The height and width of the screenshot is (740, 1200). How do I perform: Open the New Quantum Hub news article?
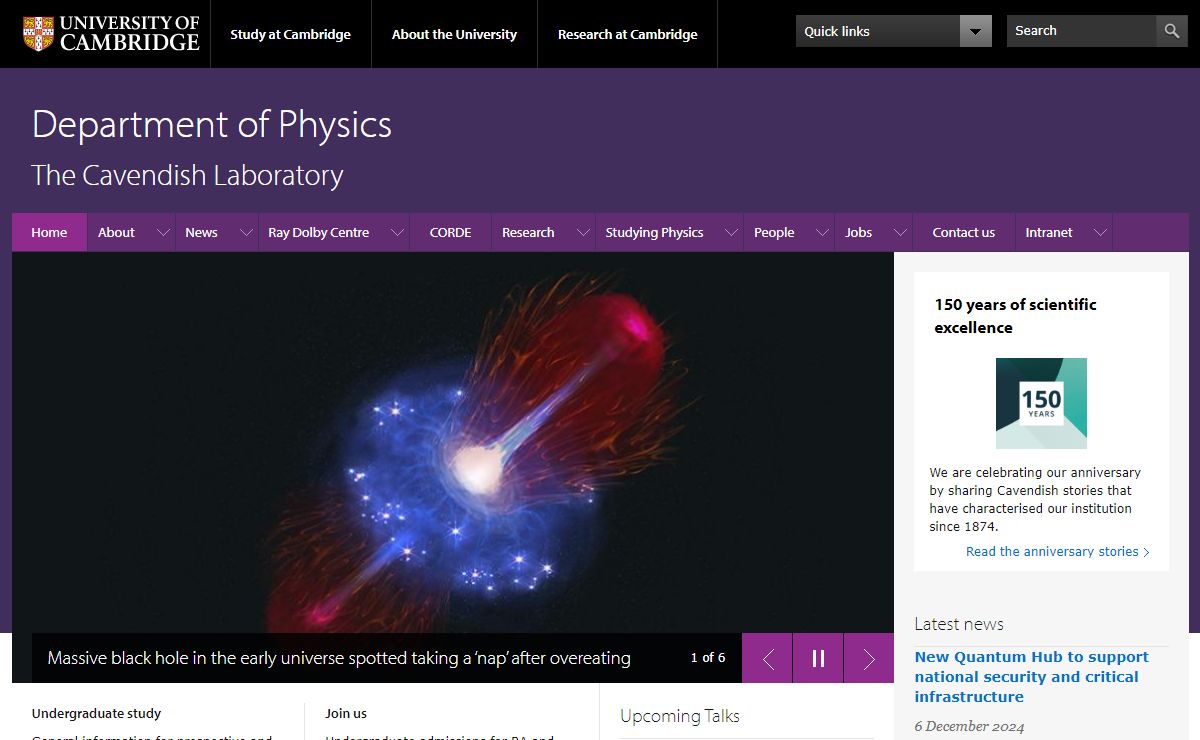(1031, 677)
